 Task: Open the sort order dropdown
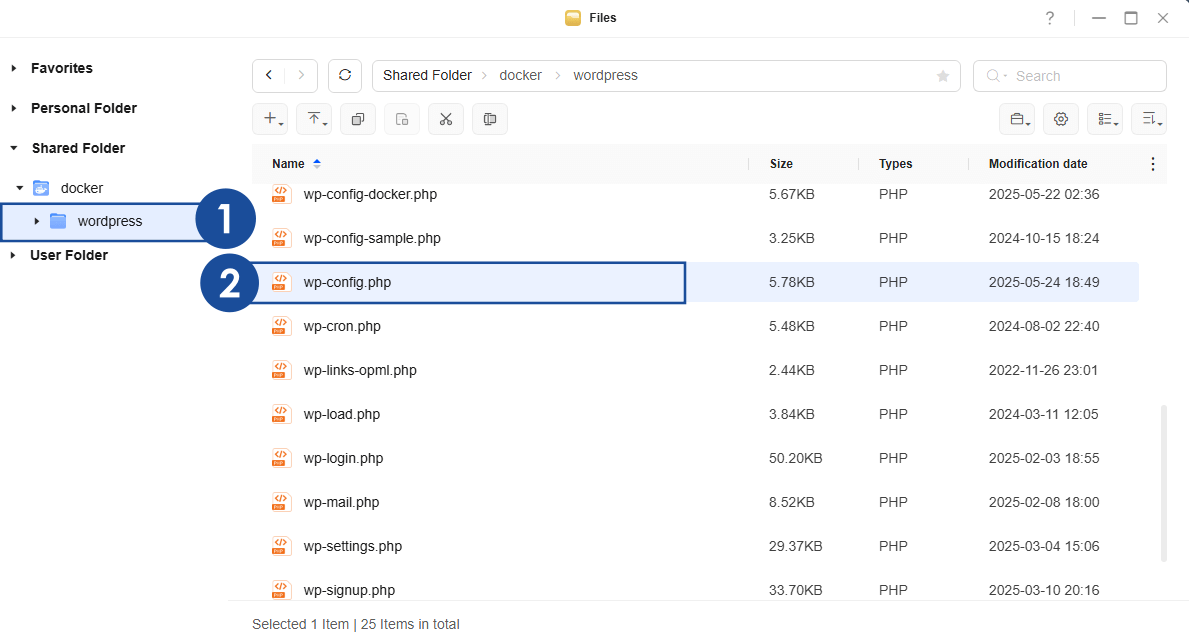point(1149,119)
